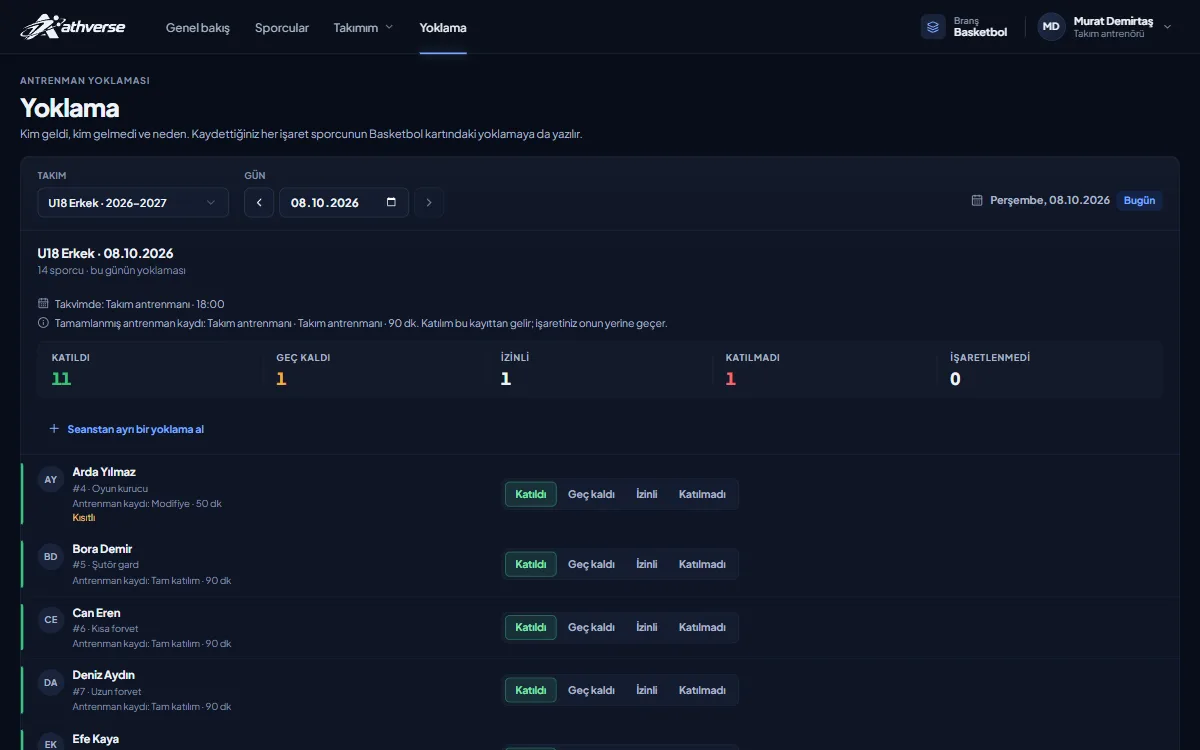
Task: Click the CE avatar for Can Eren
Action: point(51,620)
